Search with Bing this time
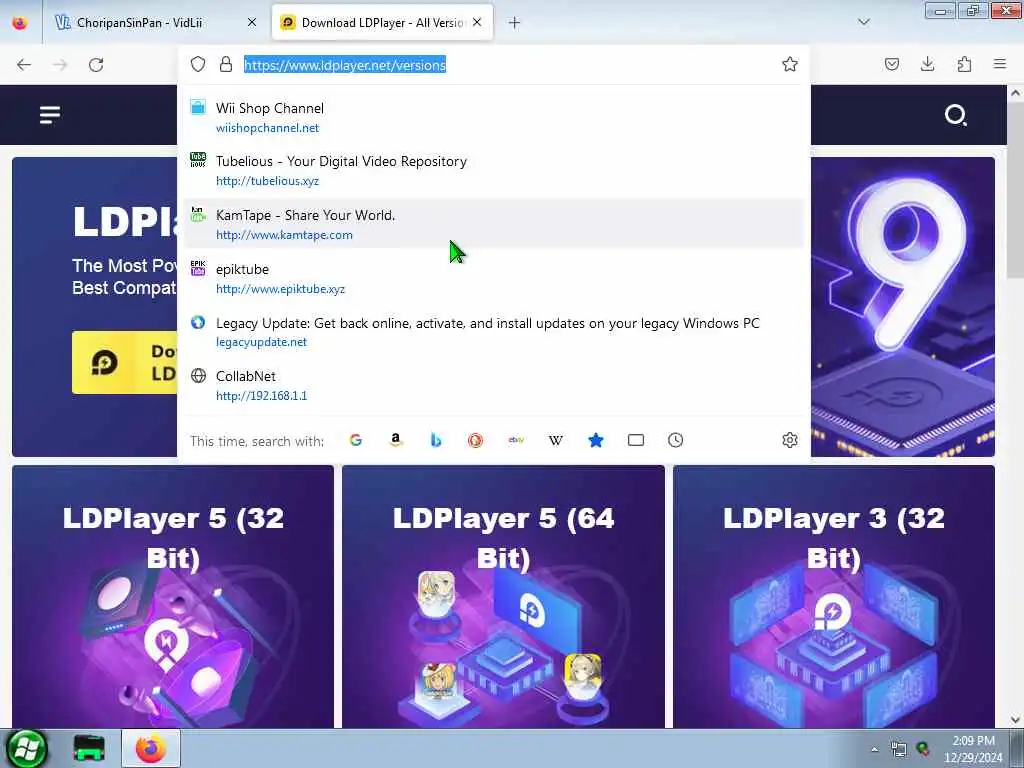Viewport: 1024px width, 768px height. tap(436, 440)
